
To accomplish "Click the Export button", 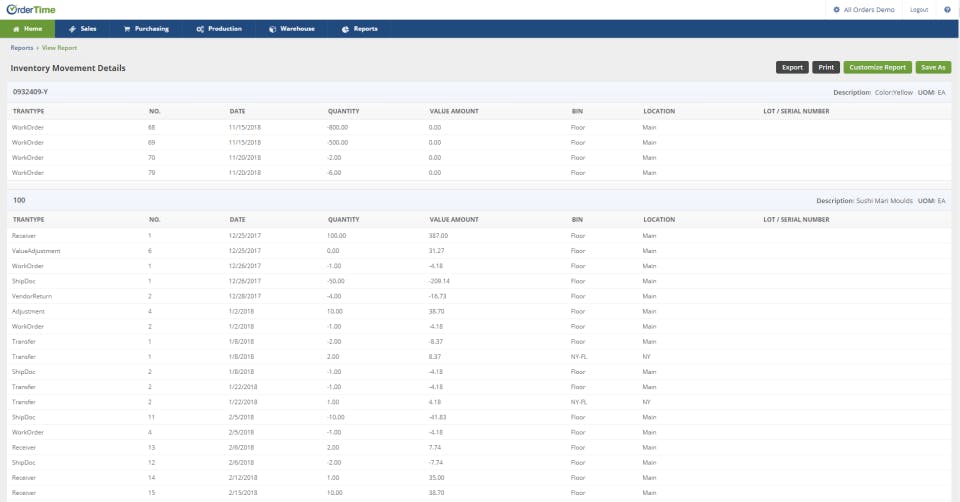I will pyautogui.click(x=792, y=67).
